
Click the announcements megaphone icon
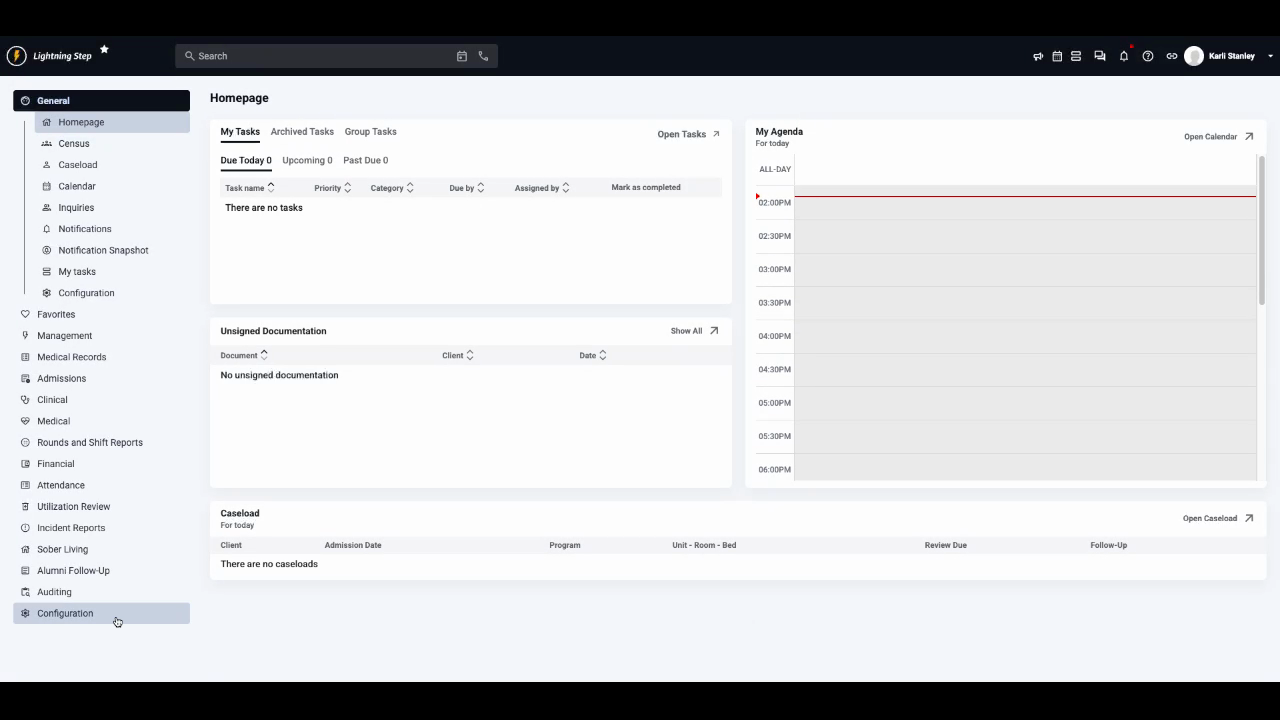click(1038, 56)
